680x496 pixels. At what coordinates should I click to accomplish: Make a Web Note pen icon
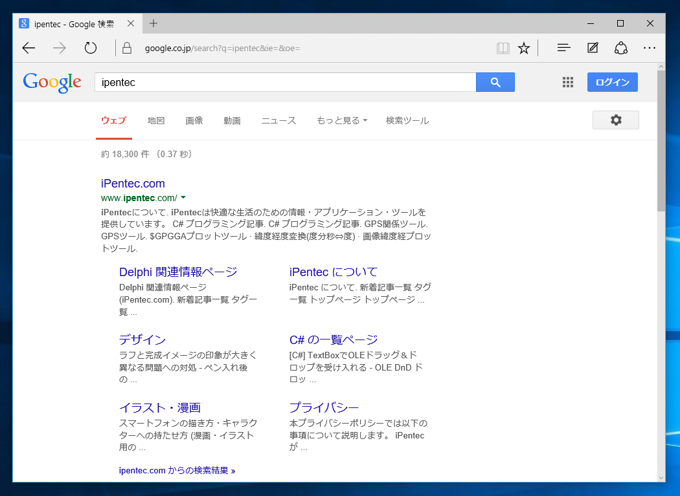[x=592, y=48]
